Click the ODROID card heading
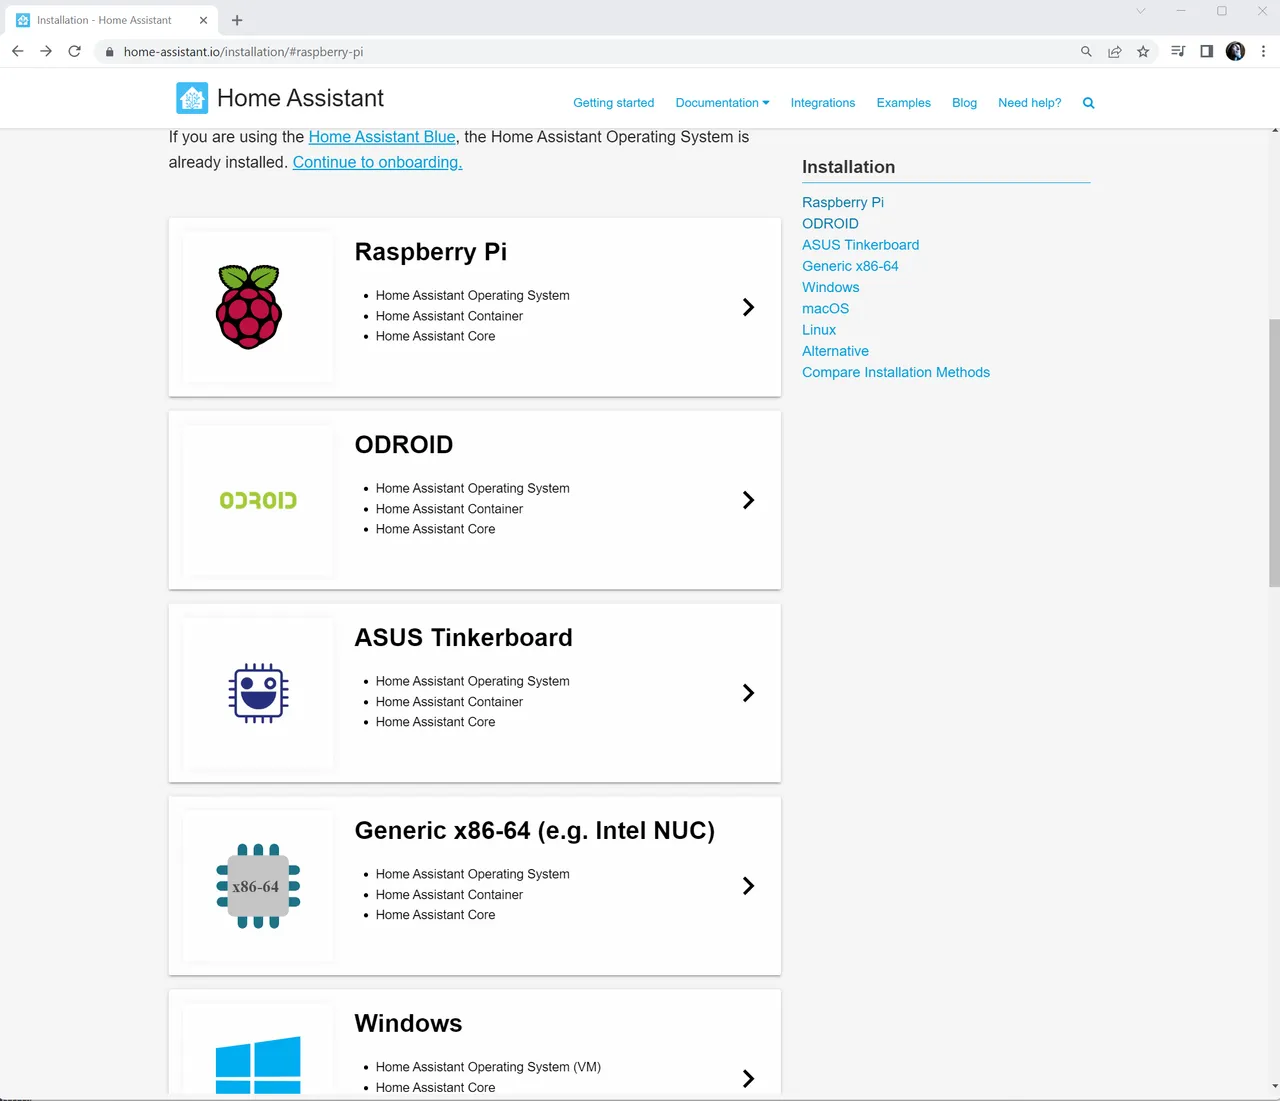The image size is (1280, 1101). [404, 445]
